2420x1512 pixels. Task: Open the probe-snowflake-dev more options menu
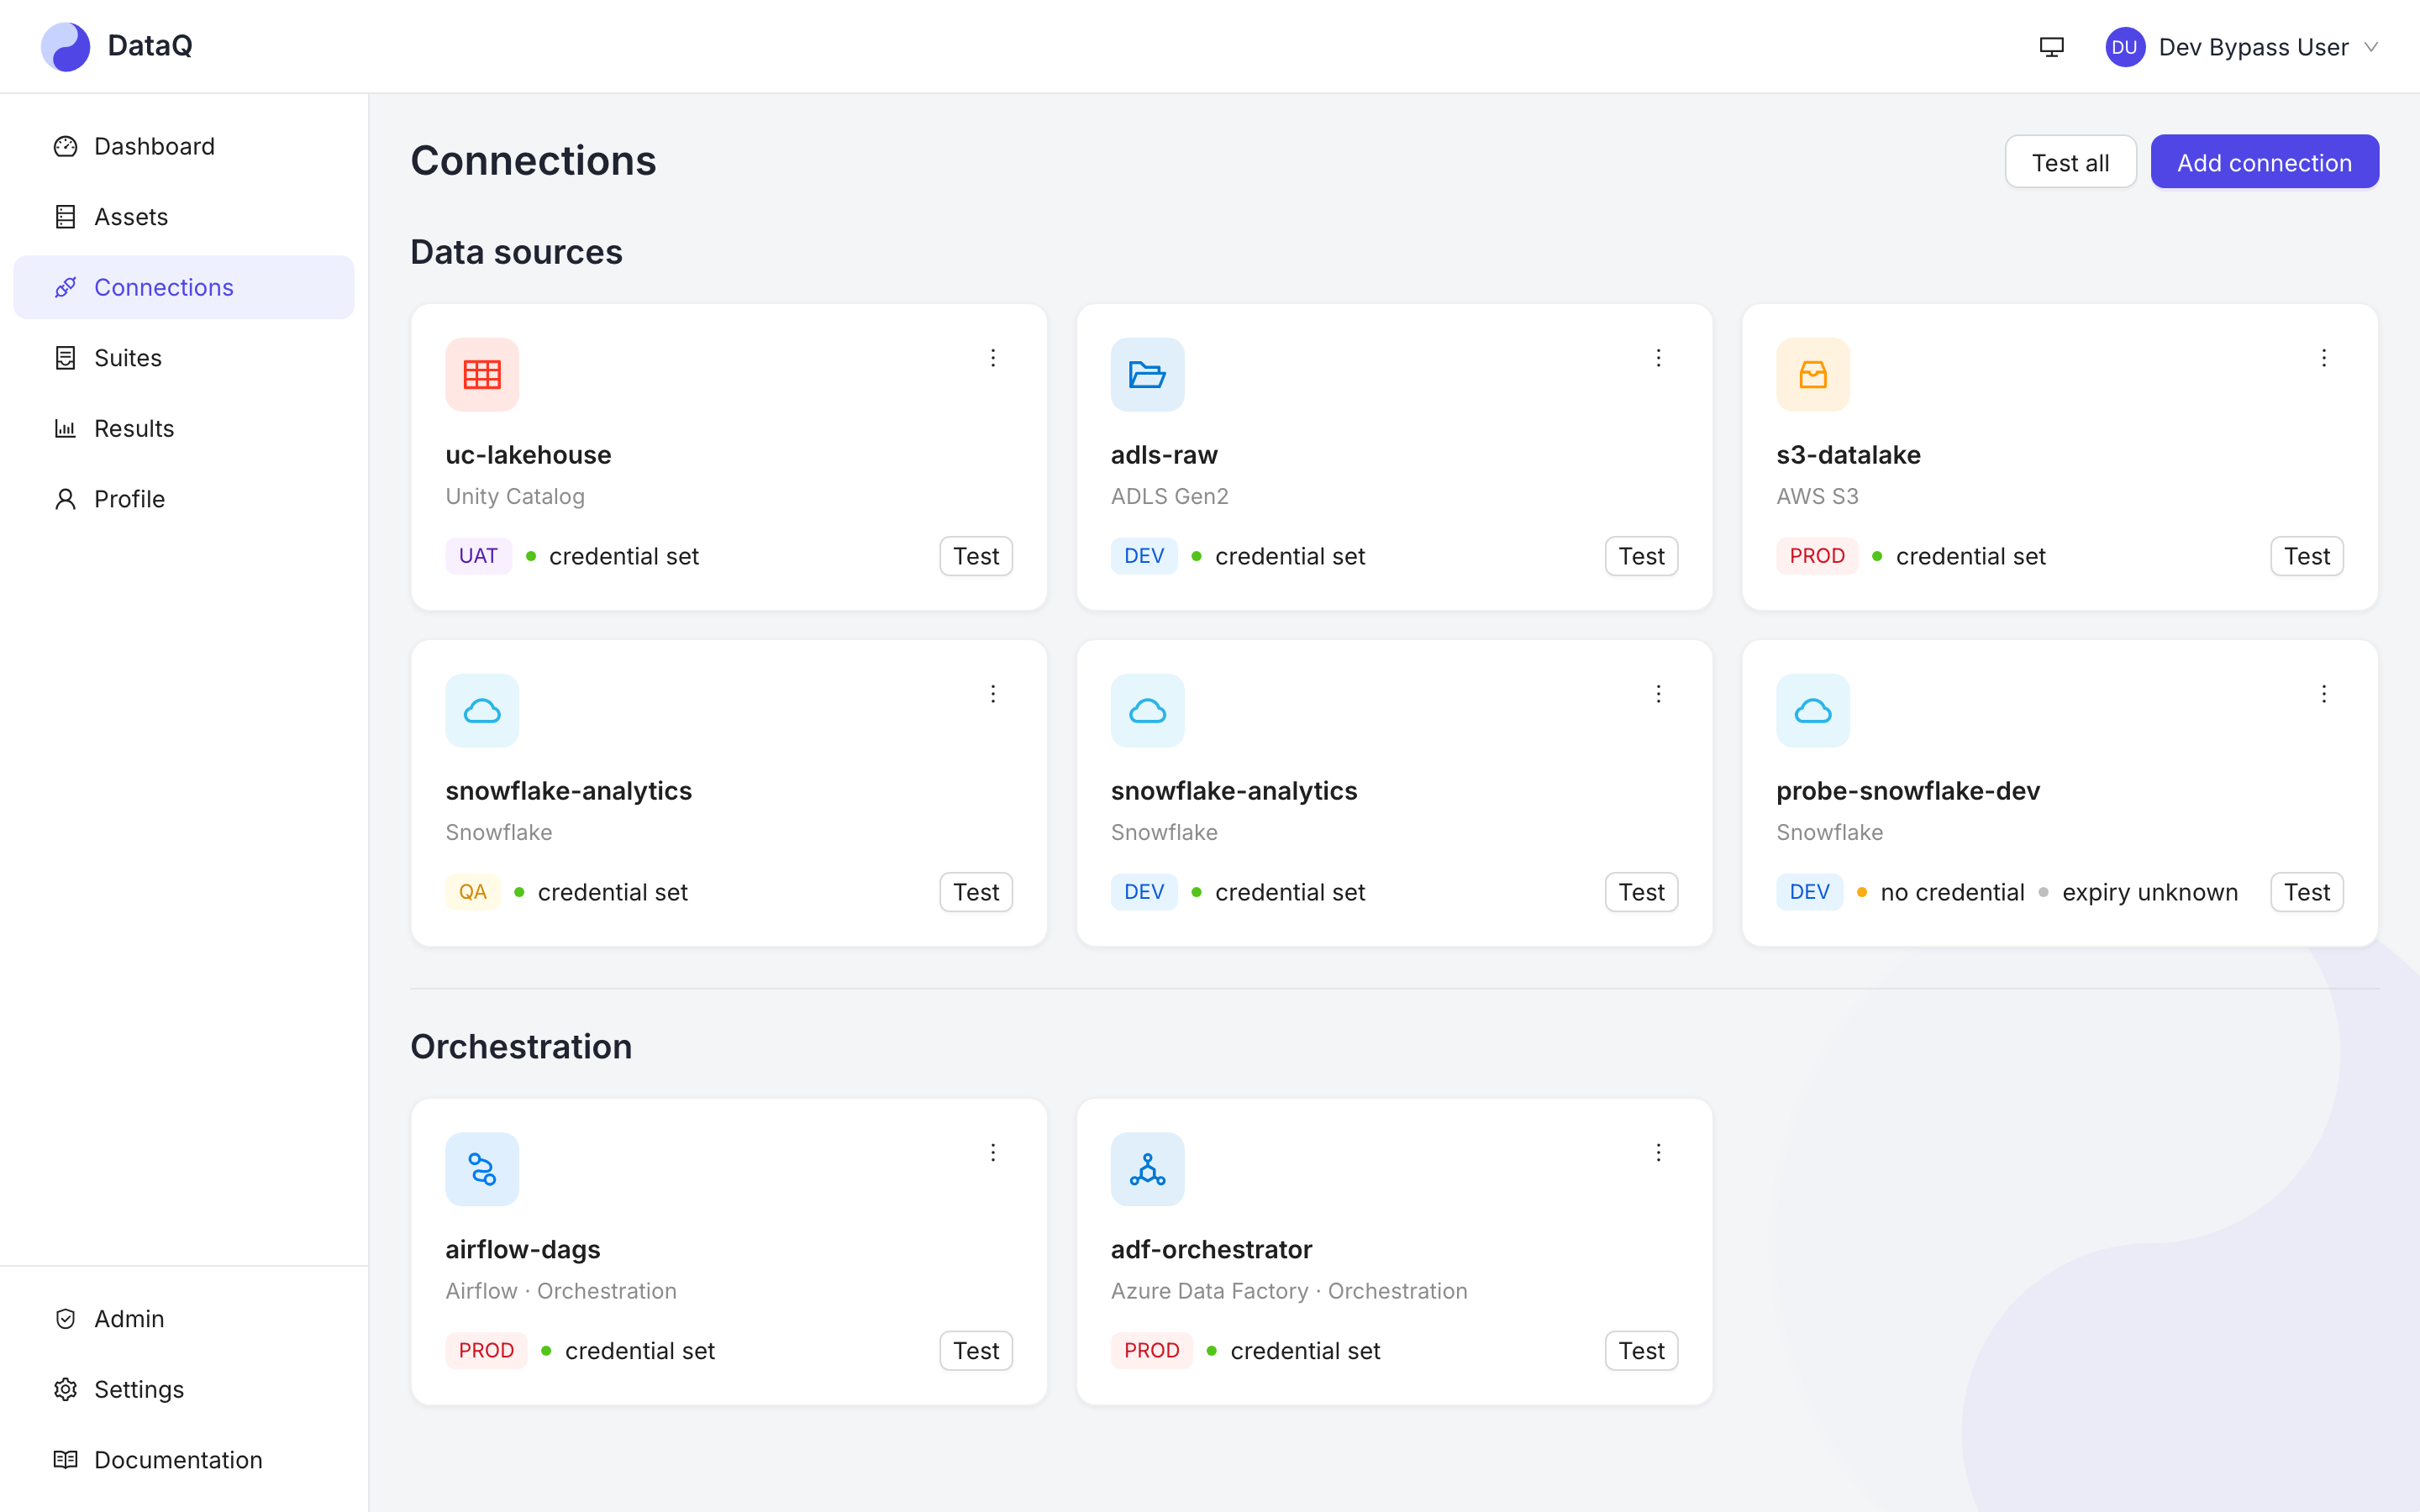pos(2324,694)
